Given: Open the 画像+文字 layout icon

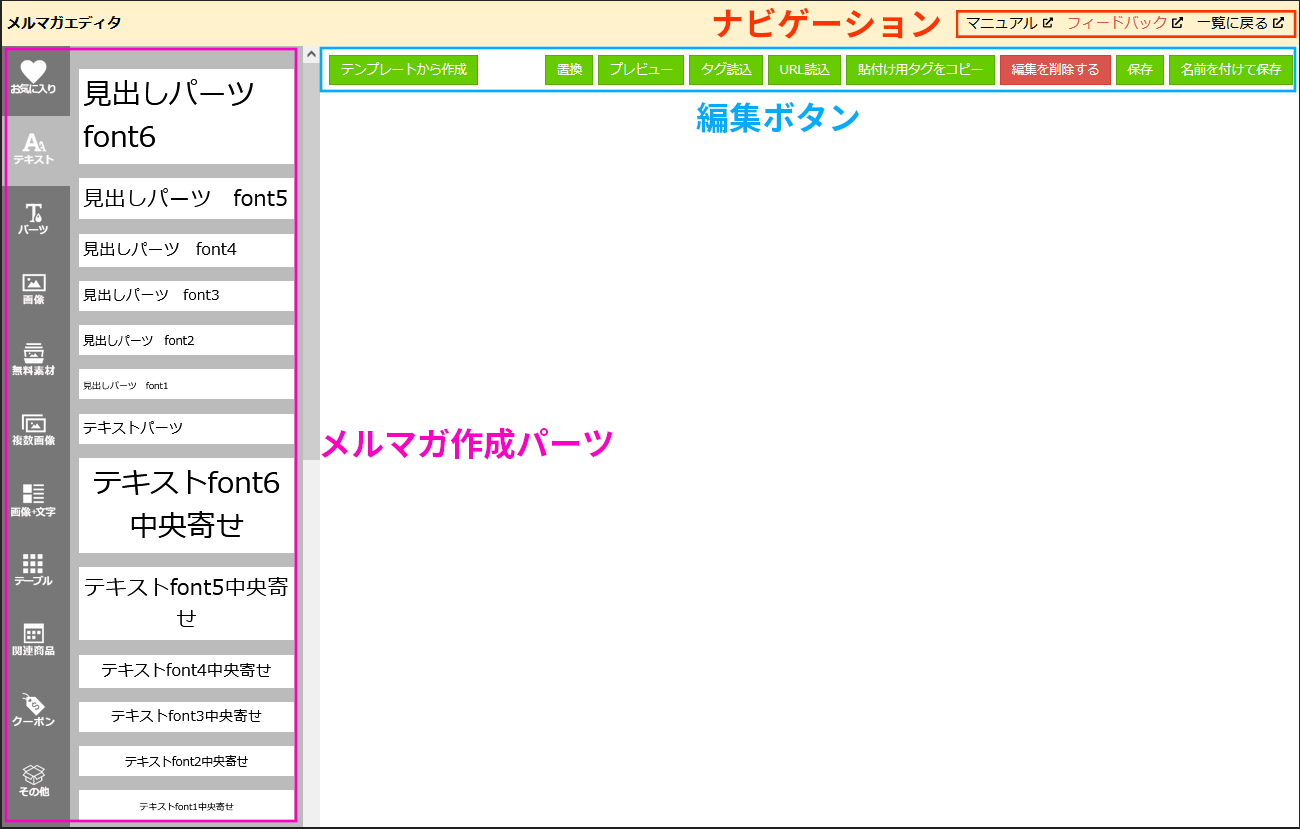Looking at the screenshot, I should (x=34, y=500).
